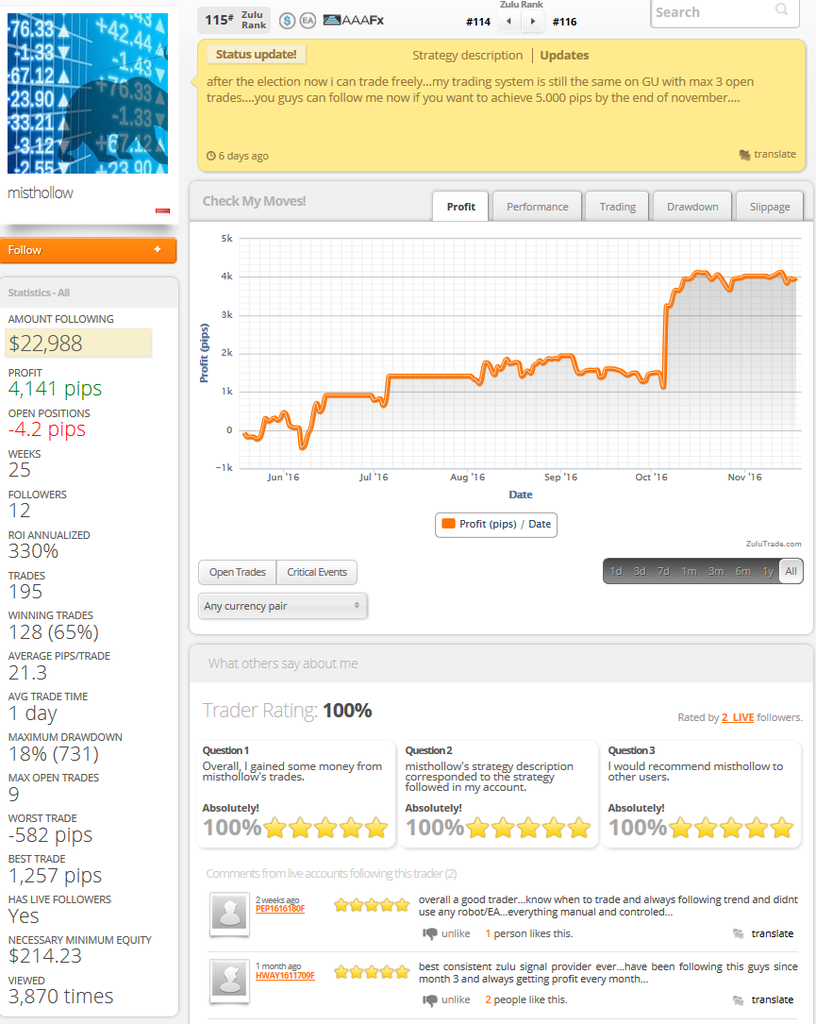Select the All time range
Viewport: 816px width, 1024px height.
click(791, 571)
